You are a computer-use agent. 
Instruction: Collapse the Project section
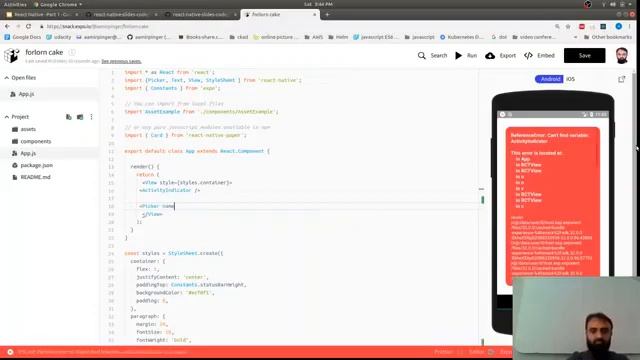(7, 117)
